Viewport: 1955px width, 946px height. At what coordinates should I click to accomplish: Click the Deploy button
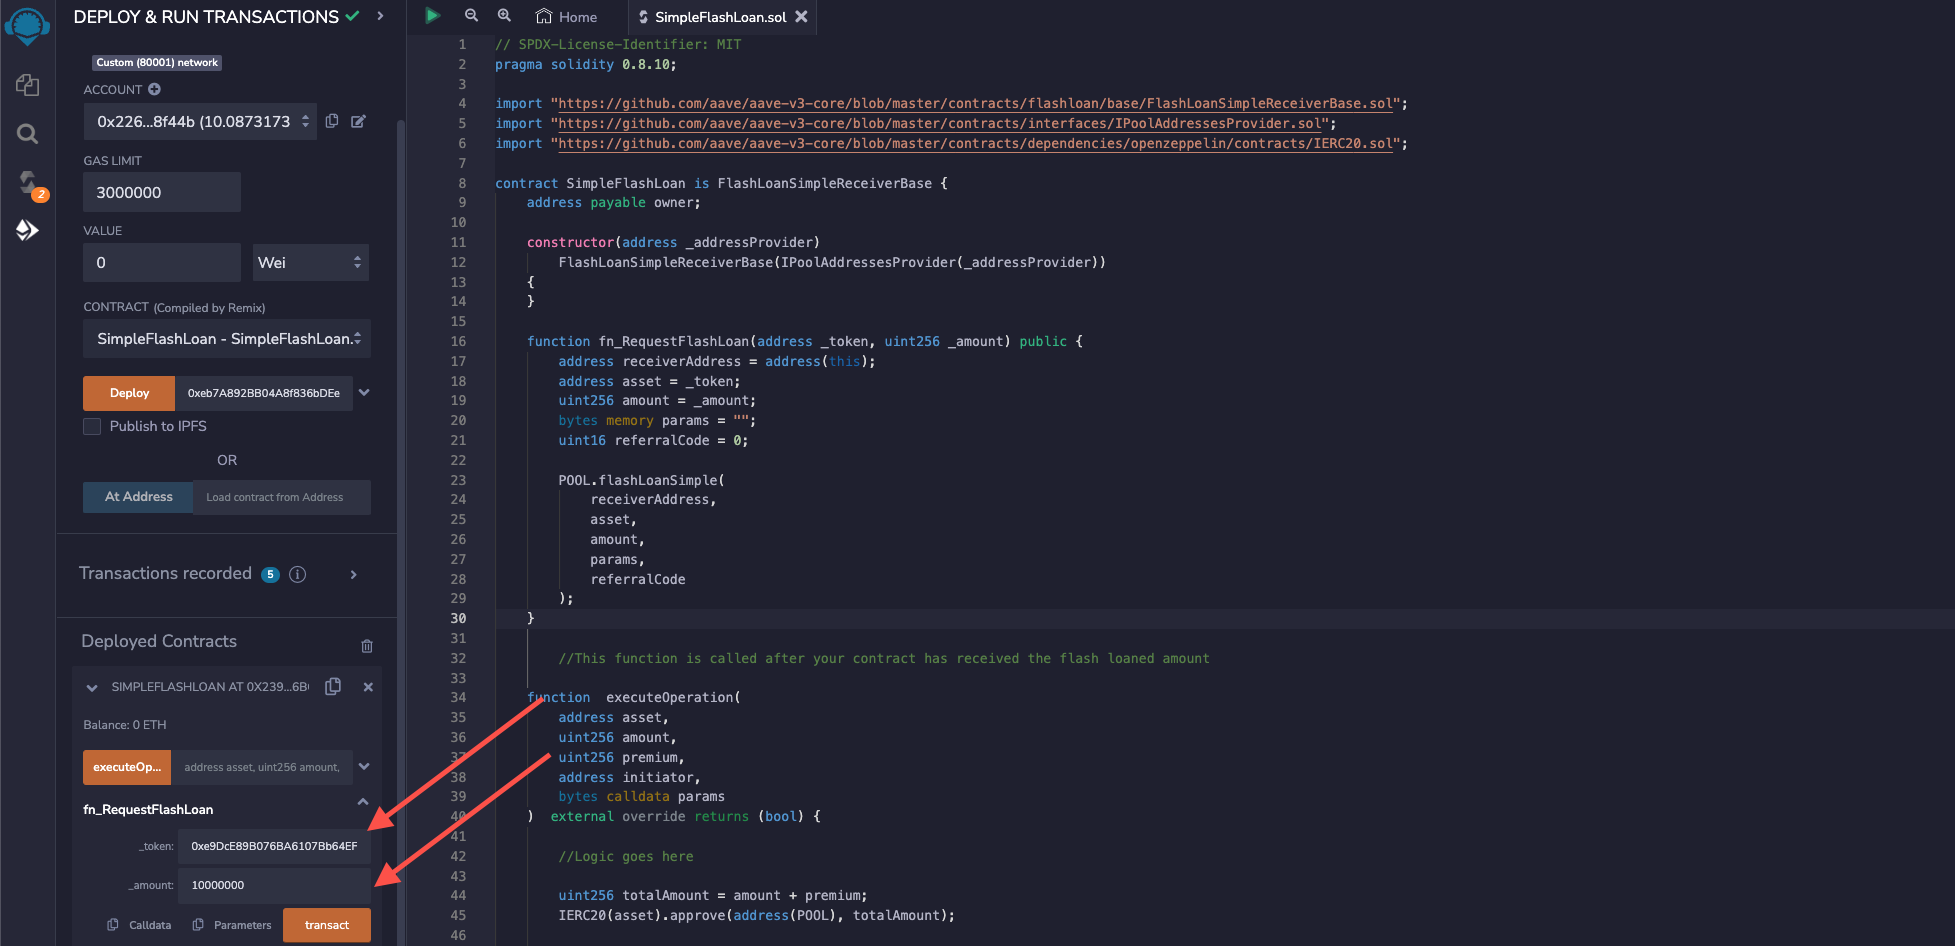tap(129, 393)
